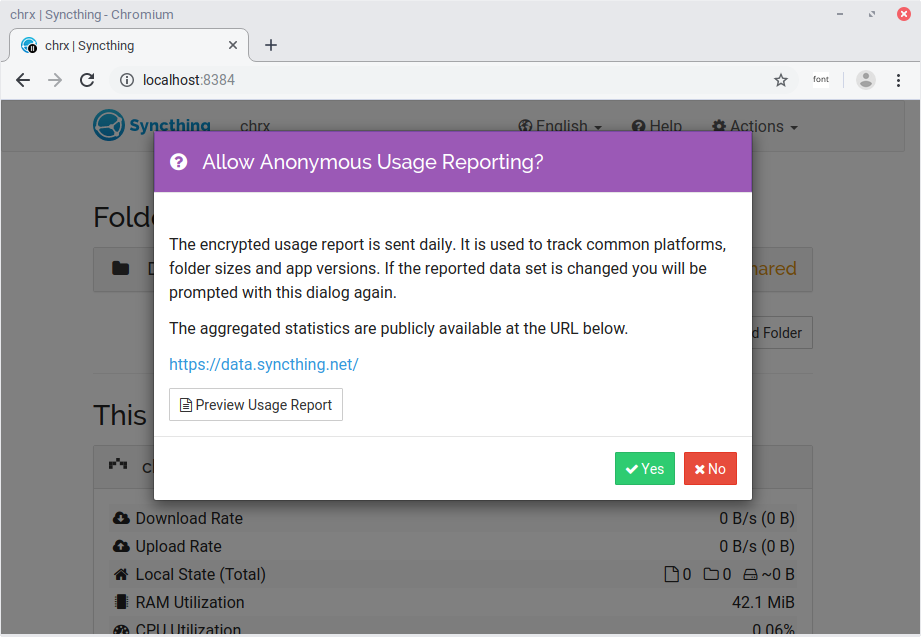The height and width of the screenshot is (637, 921).
Task: Click the Download Rate row icon
Action: [121, 518]
